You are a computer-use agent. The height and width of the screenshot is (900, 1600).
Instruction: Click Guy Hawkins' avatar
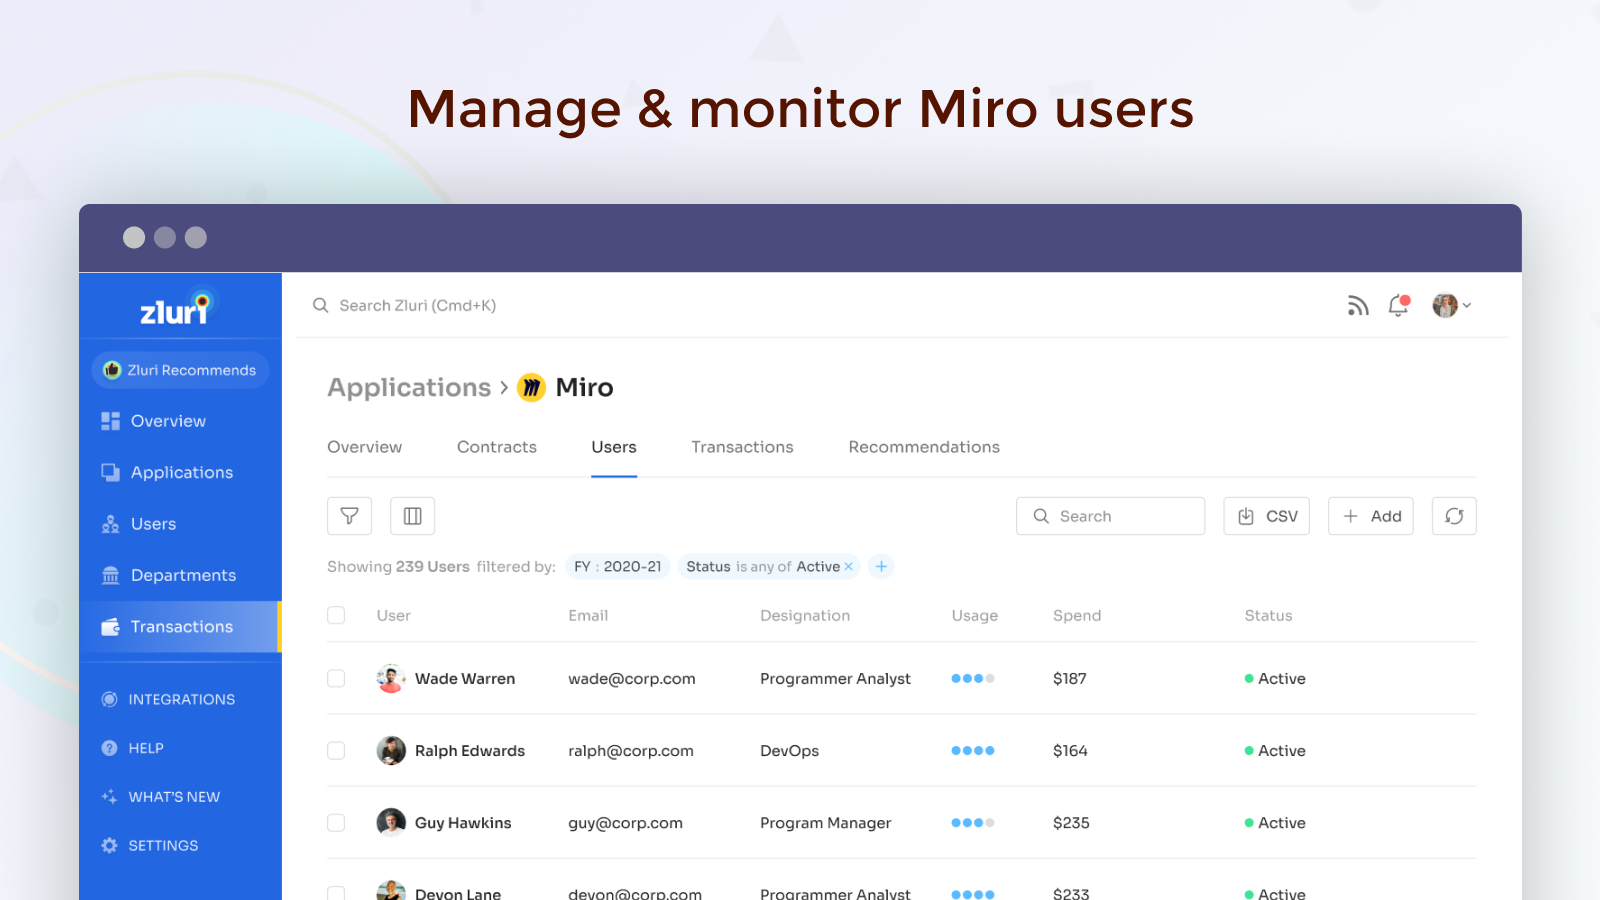(x=391, y=822)
